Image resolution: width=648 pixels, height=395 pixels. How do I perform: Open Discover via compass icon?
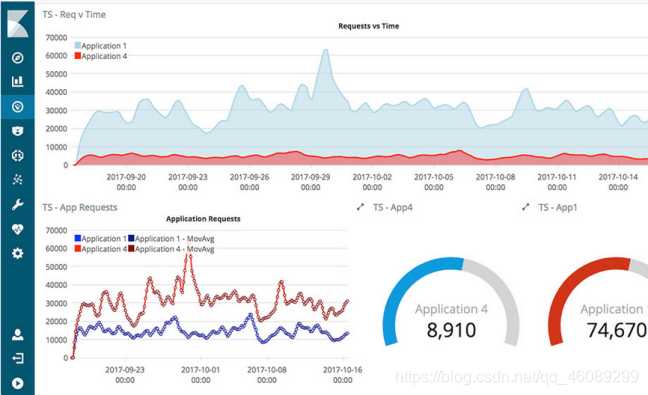tap(17, 58)
